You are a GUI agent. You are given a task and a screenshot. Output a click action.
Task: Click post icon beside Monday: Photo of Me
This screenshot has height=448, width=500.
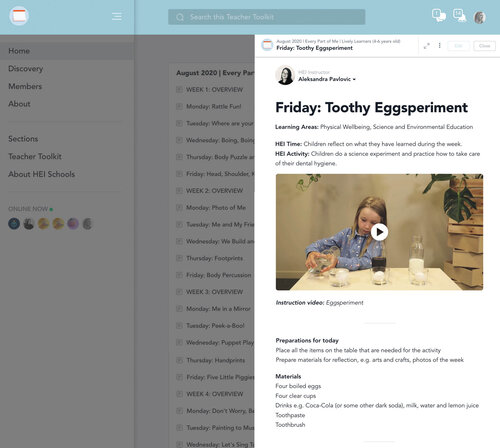point(179,208)
